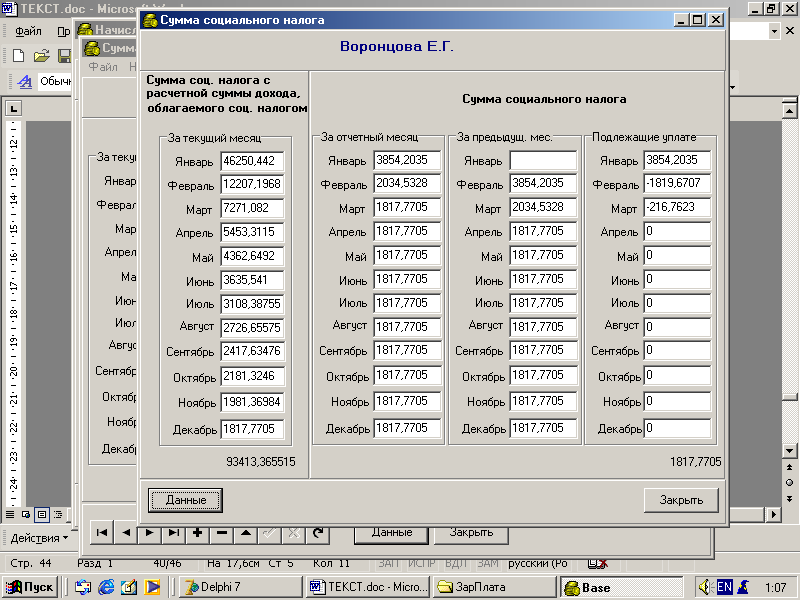Viewport: 800px width, 600px height.
Task: Click the last record navigator button
Action: coord(173,533)
